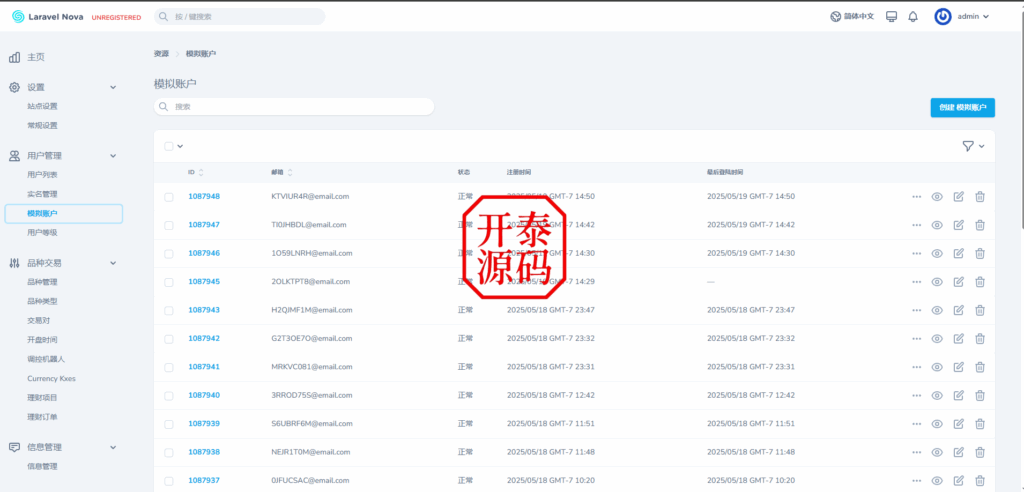Check the box for row 1087948

(168, 197)
